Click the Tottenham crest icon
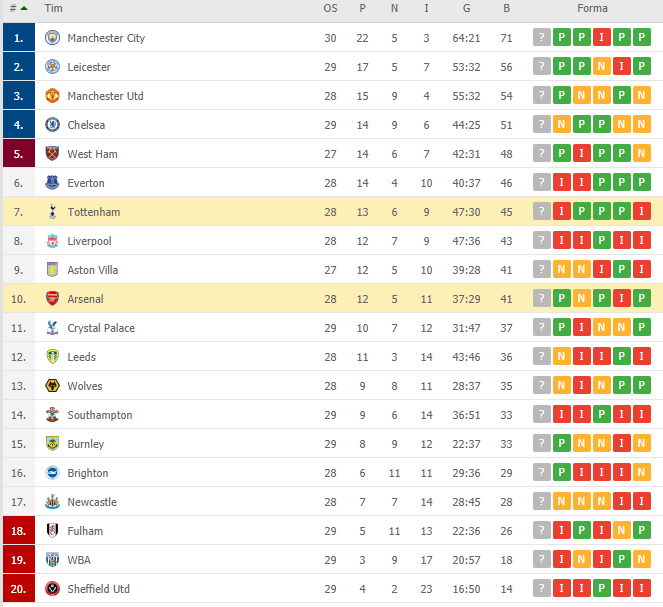Viewport: 663px width, 607px height. pos(52,212)
